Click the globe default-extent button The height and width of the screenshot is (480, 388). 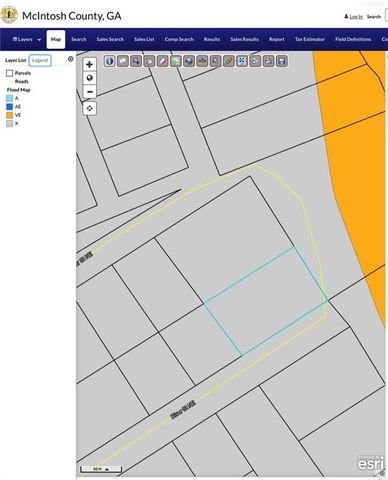[x=89, y=78]
